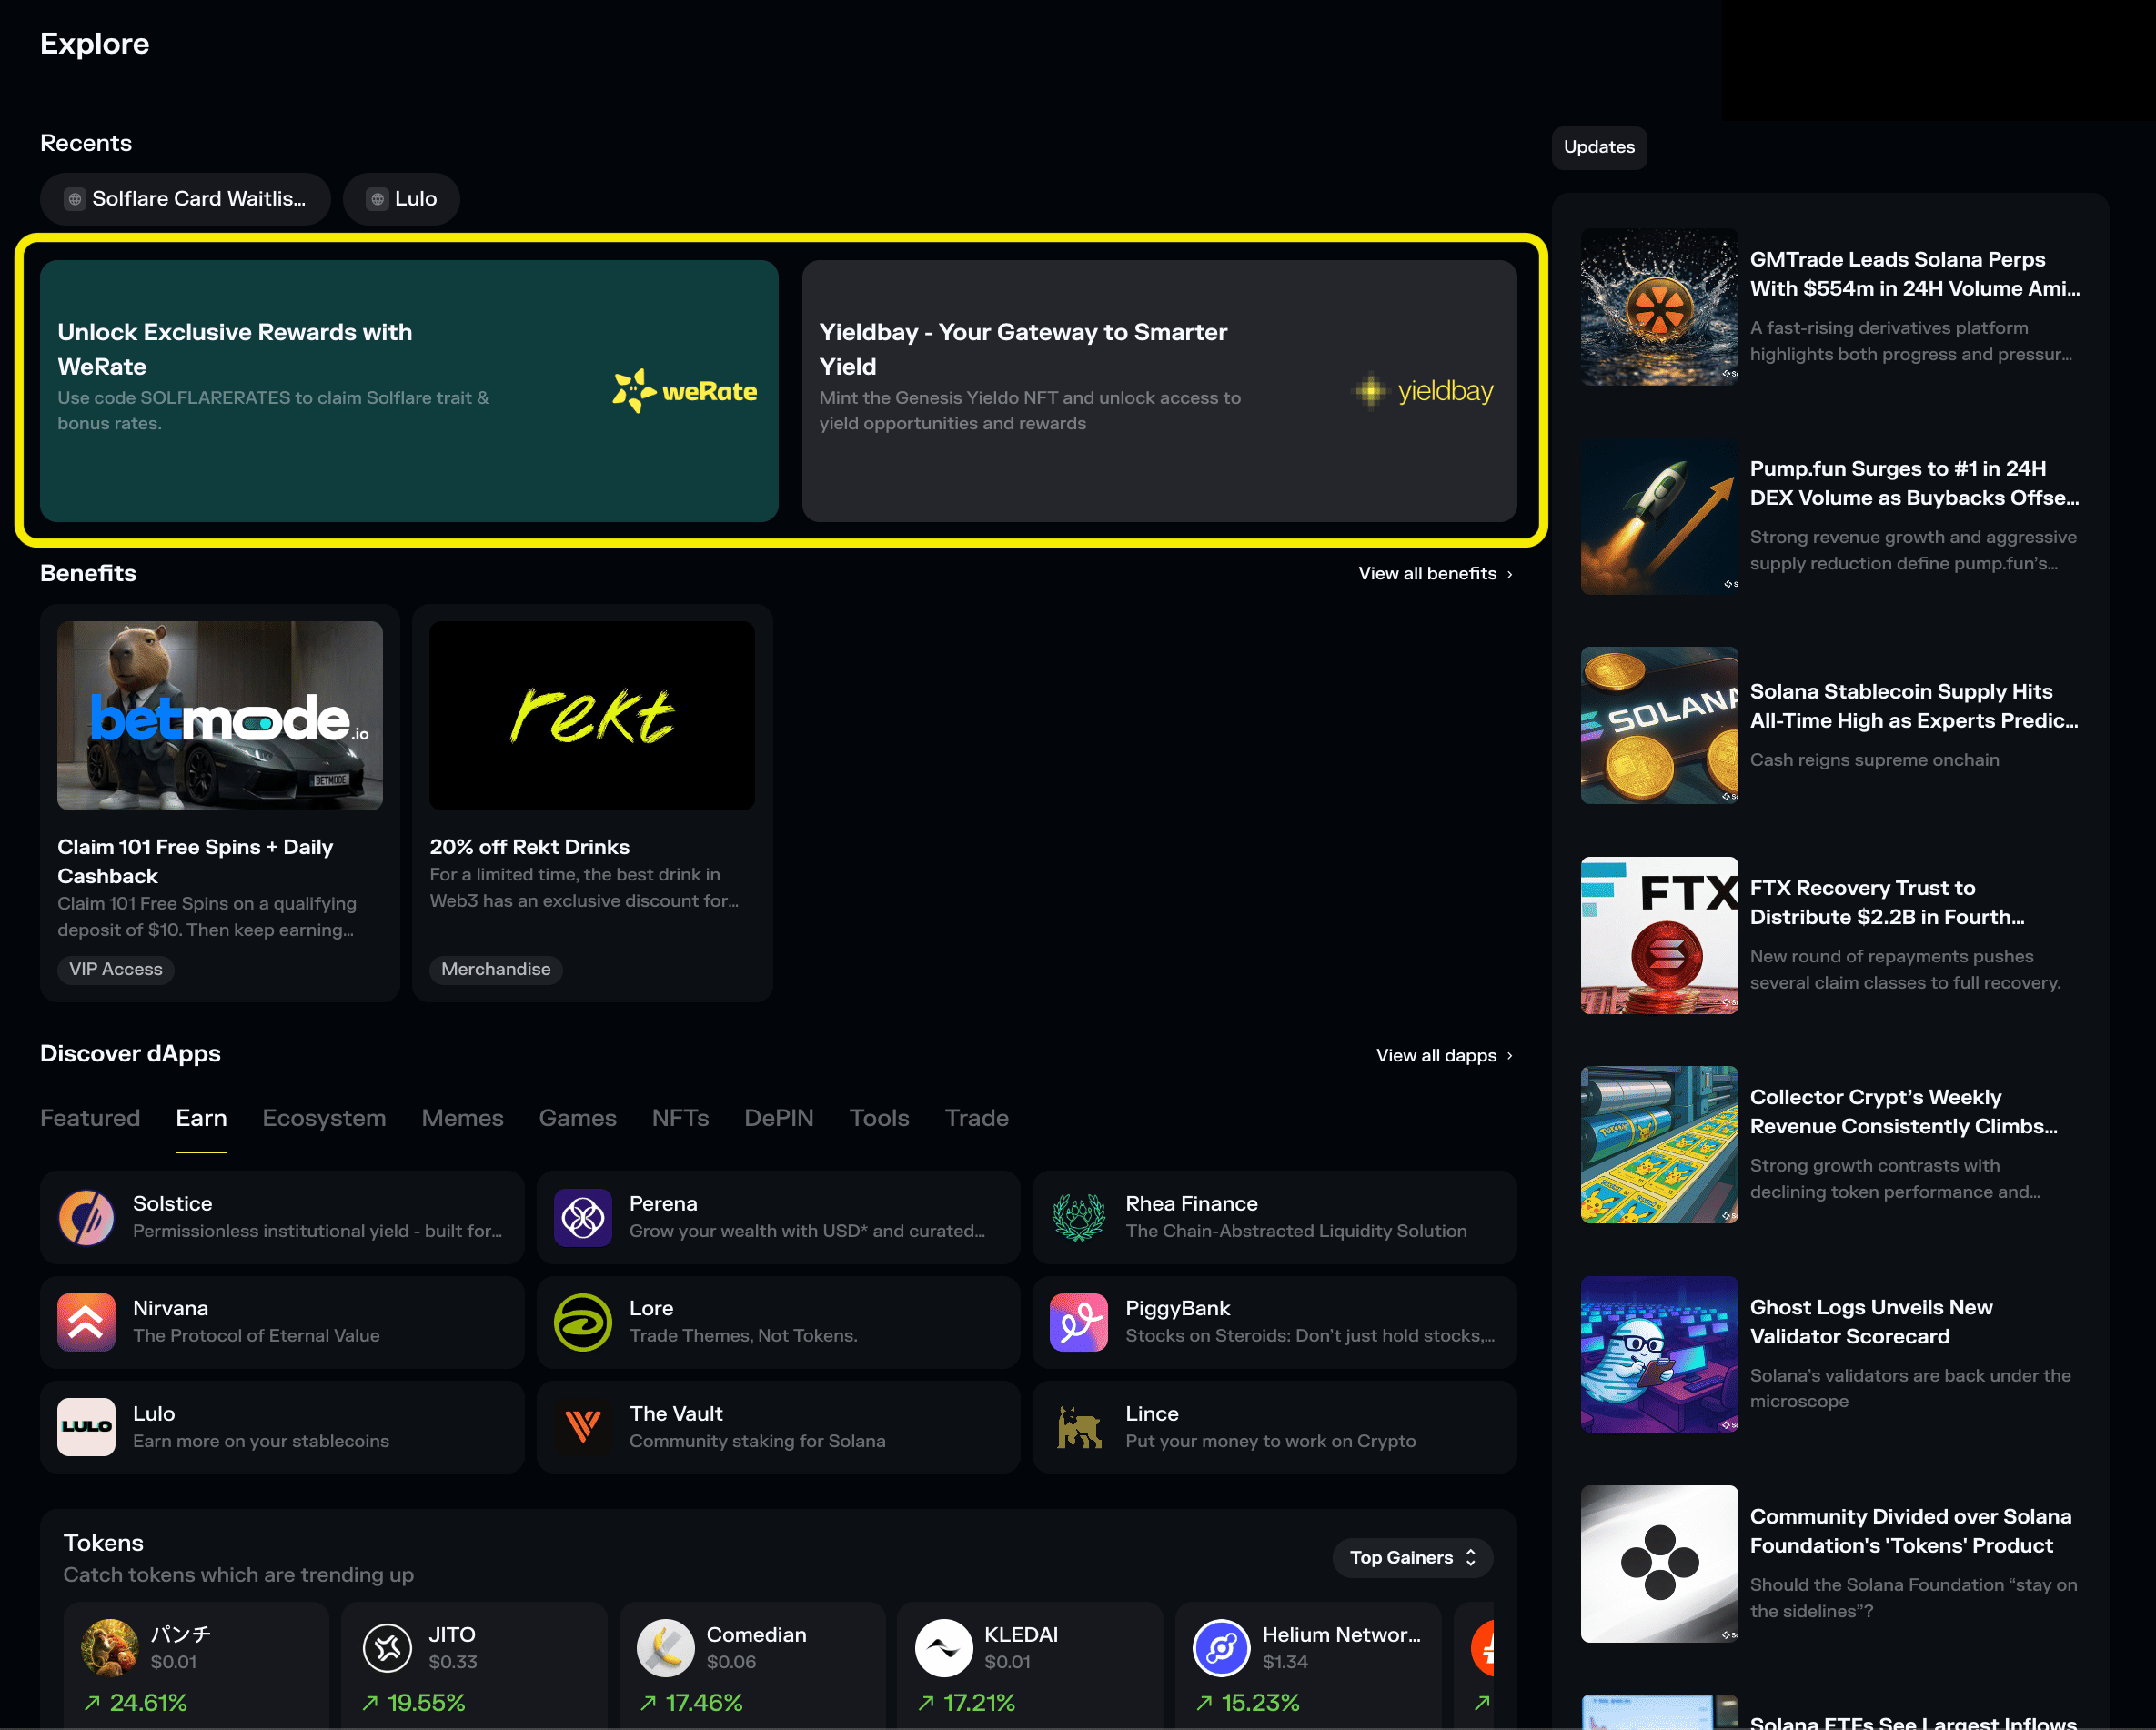Open the Solstice dApp icon

pos(86,1217)
